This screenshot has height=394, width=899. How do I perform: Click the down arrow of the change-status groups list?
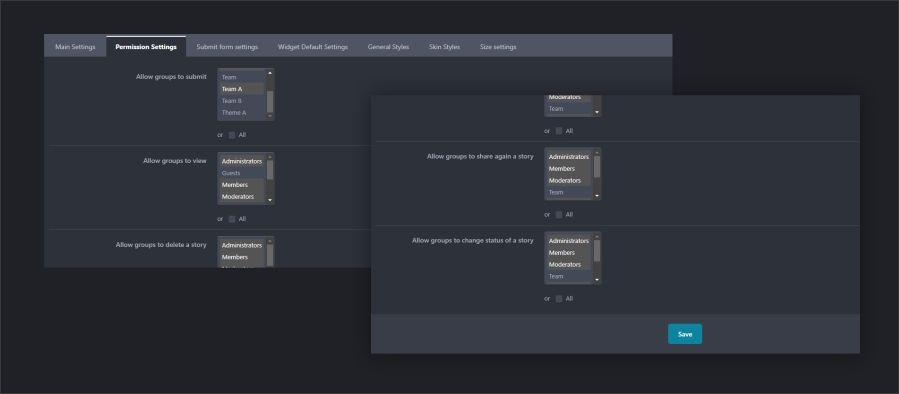(x=597, y=280)
